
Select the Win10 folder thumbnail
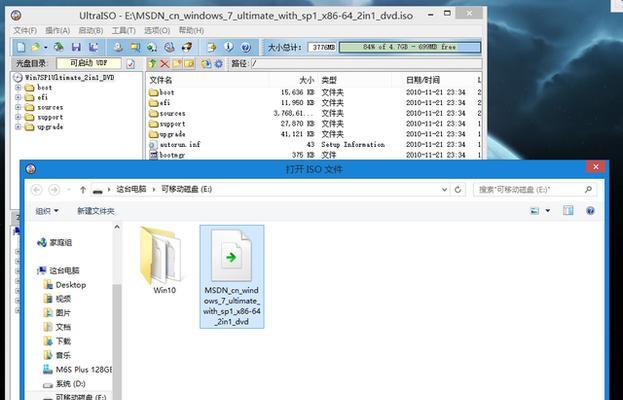(x=164, y=260)
